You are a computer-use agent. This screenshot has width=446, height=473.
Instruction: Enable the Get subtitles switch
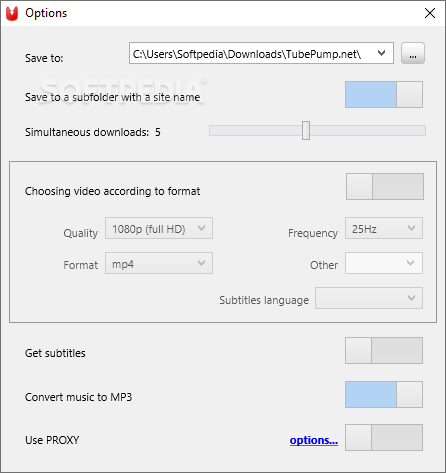tap(384, 350)
